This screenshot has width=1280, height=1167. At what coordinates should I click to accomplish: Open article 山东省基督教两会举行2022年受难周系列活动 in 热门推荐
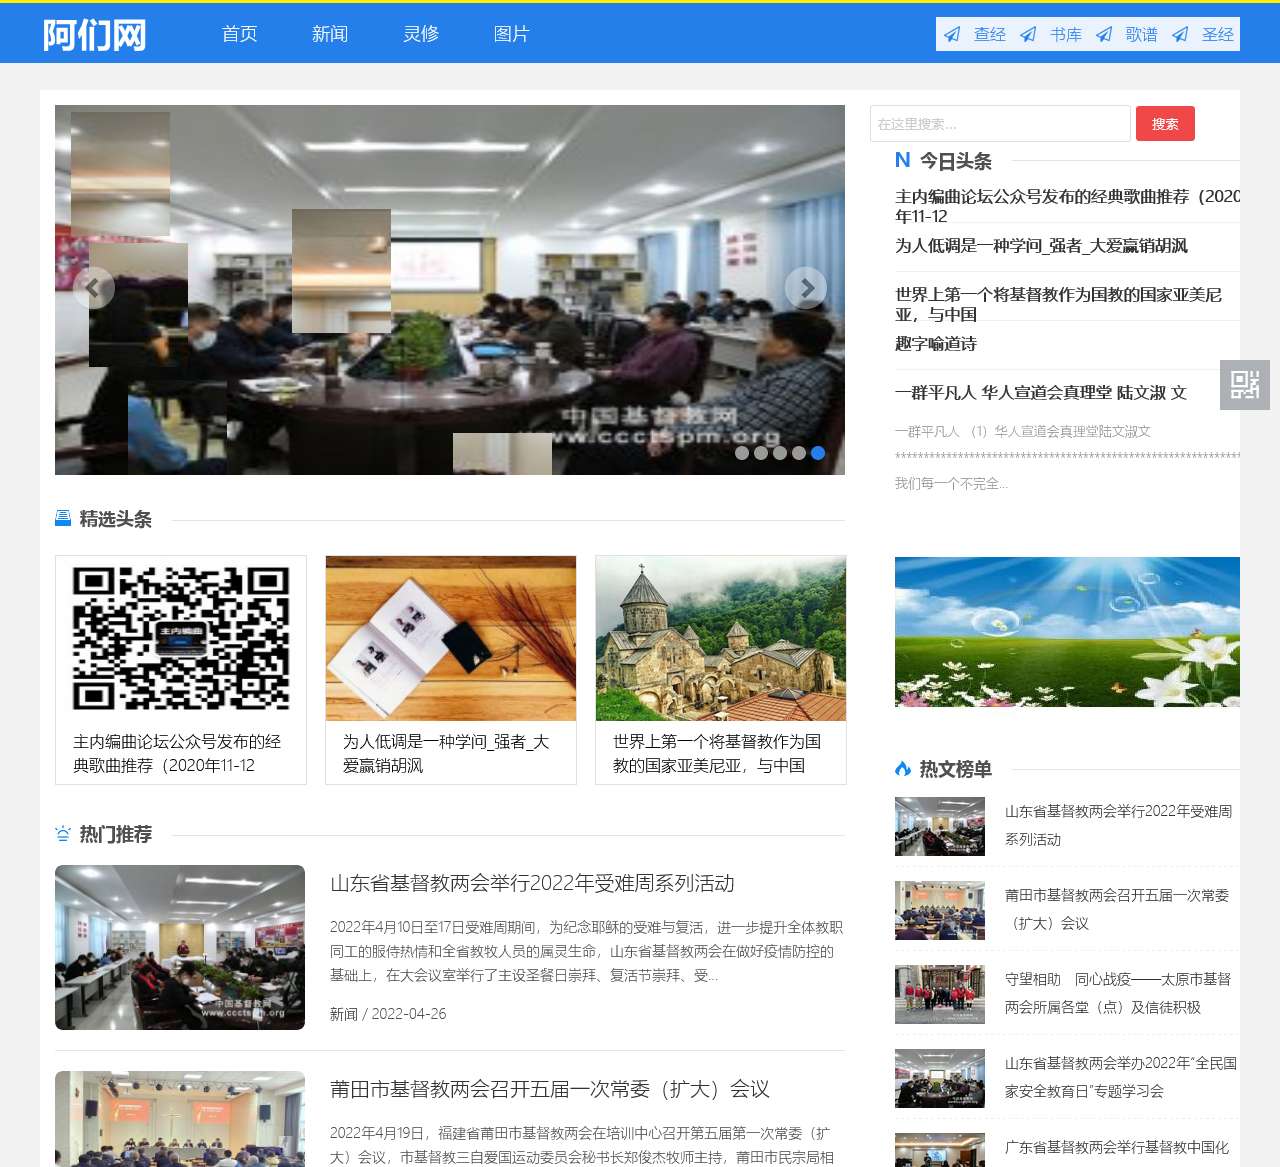532,883
